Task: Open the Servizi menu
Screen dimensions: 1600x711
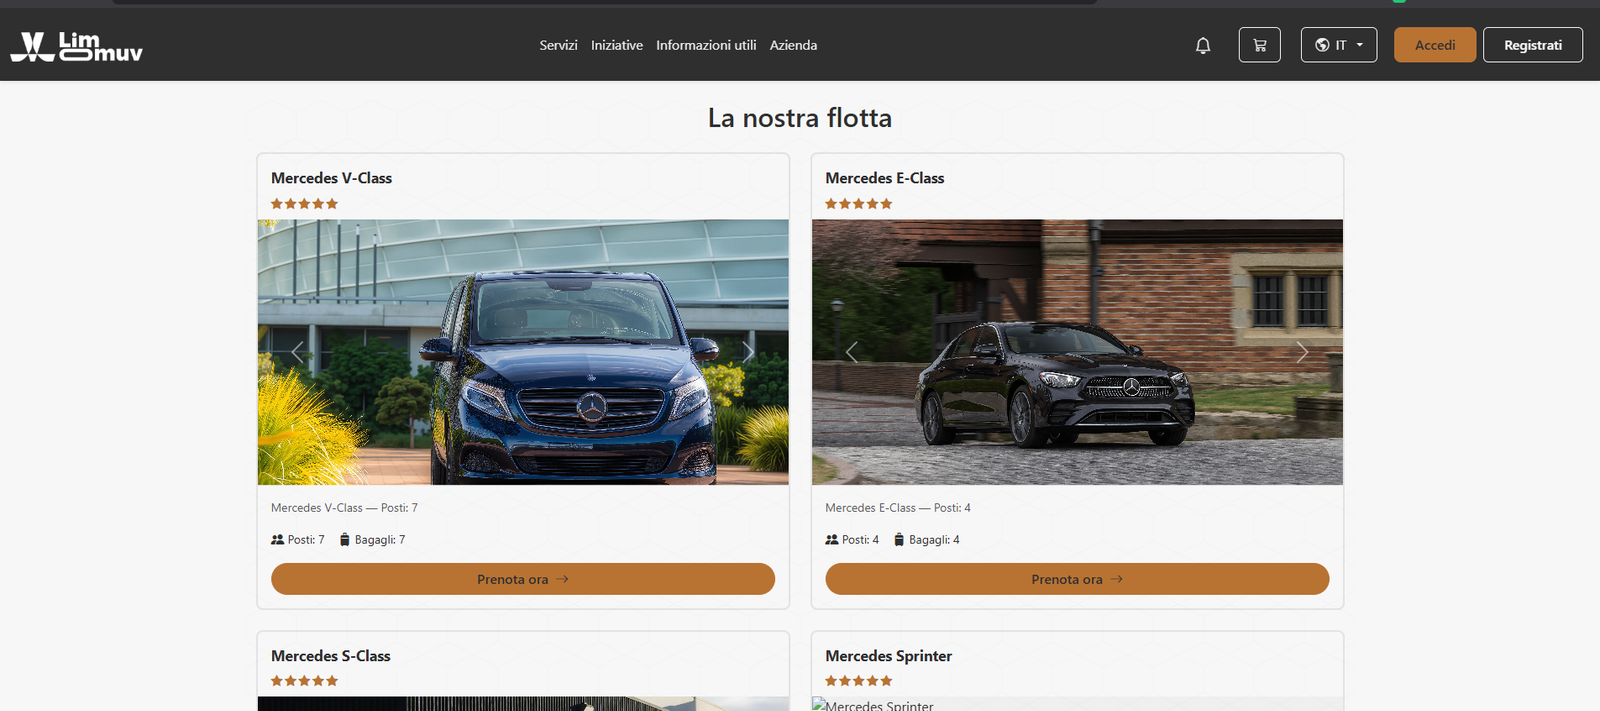Action: coord(558,45)
